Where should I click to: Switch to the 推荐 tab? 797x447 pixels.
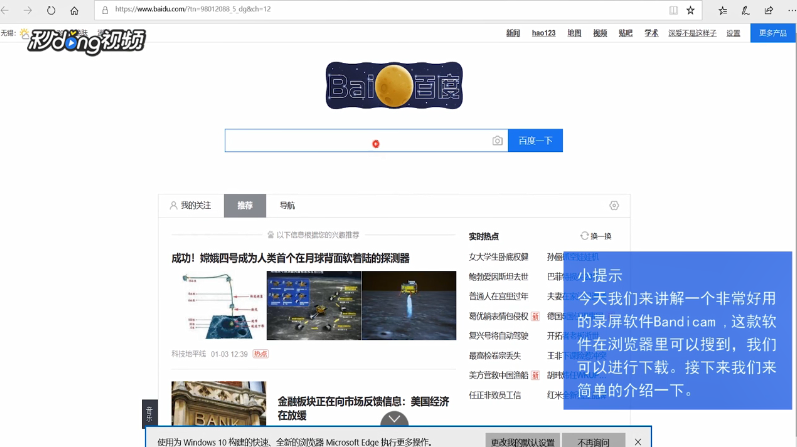245,205
